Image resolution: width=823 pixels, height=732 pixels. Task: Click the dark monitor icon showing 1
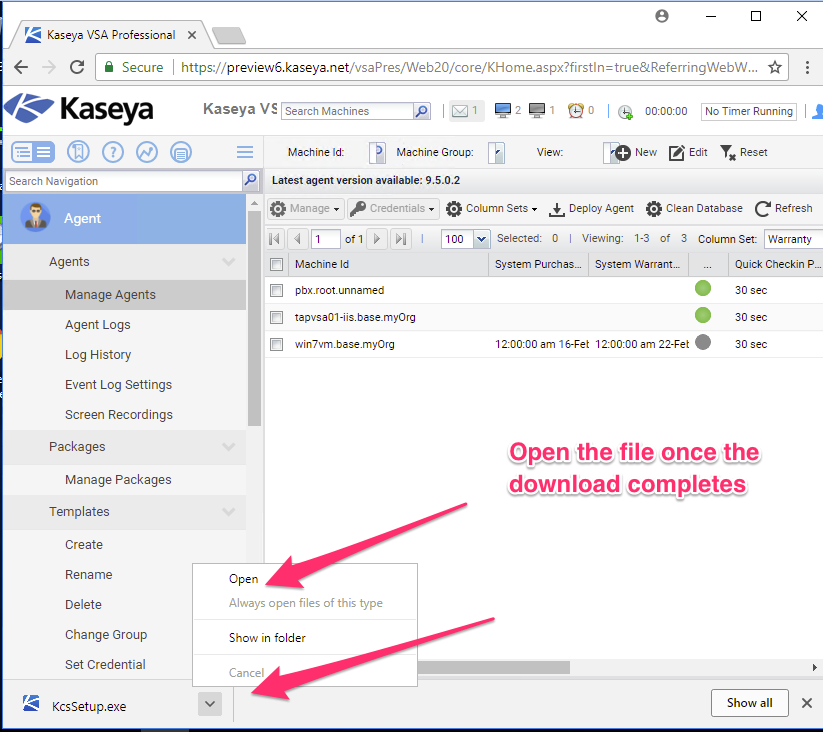536,110
